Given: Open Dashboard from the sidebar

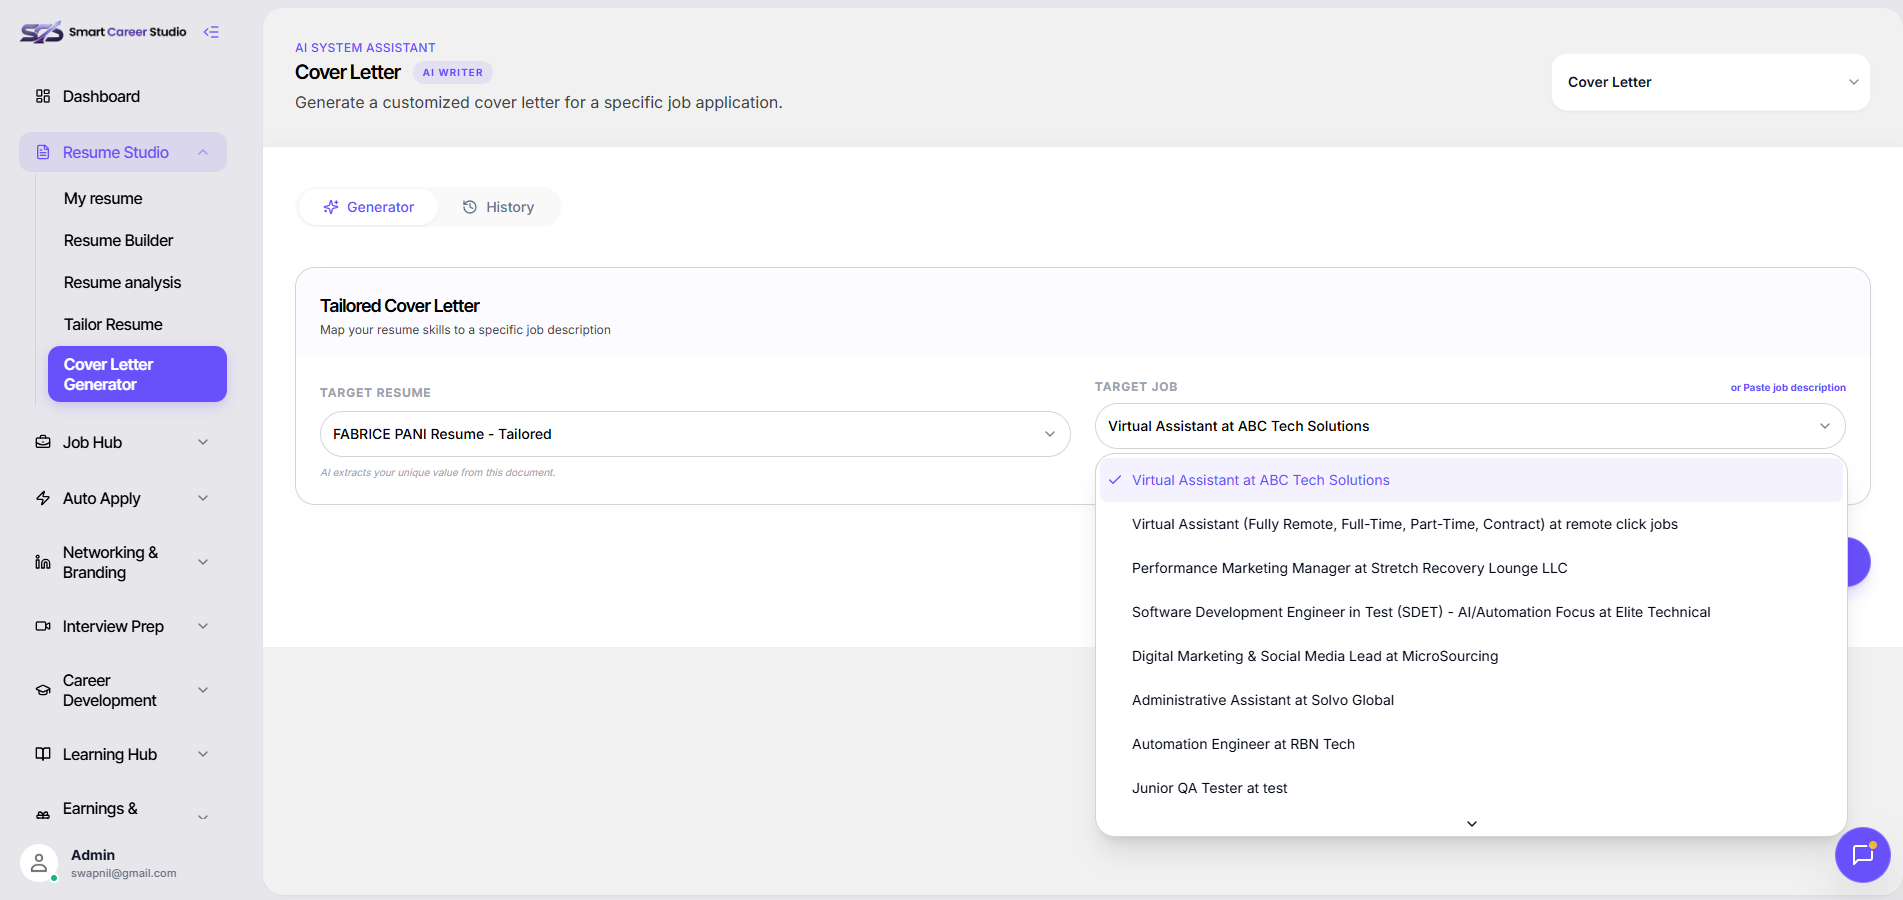Looking at the screenshot, I should coord(123,96).
